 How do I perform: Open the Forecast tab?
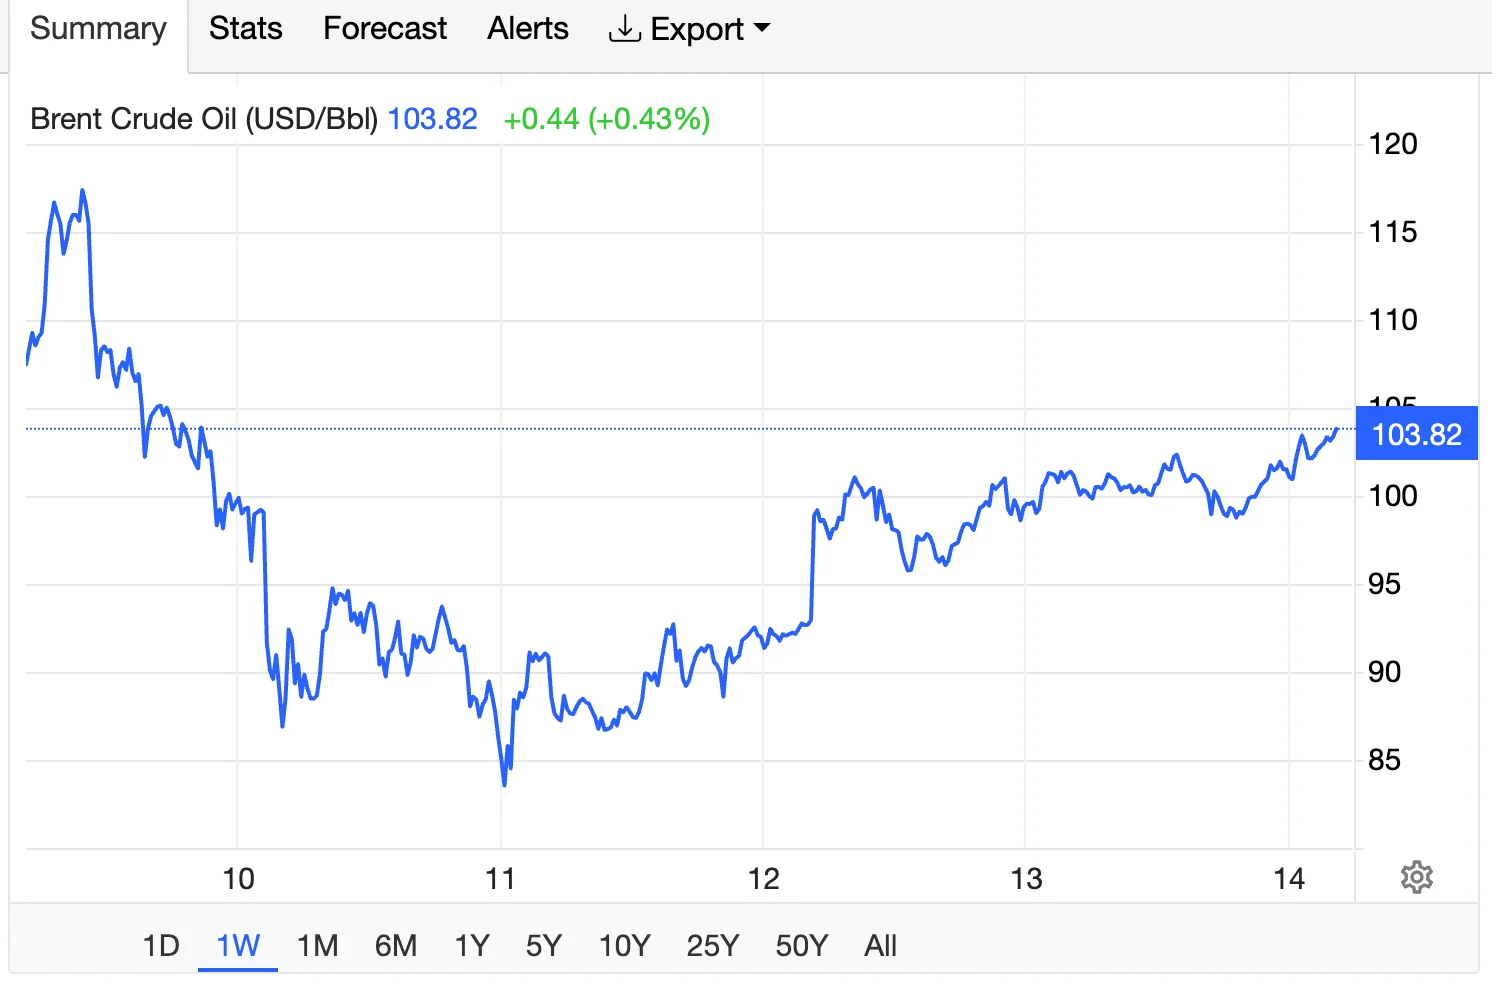[x=384, y=29]
